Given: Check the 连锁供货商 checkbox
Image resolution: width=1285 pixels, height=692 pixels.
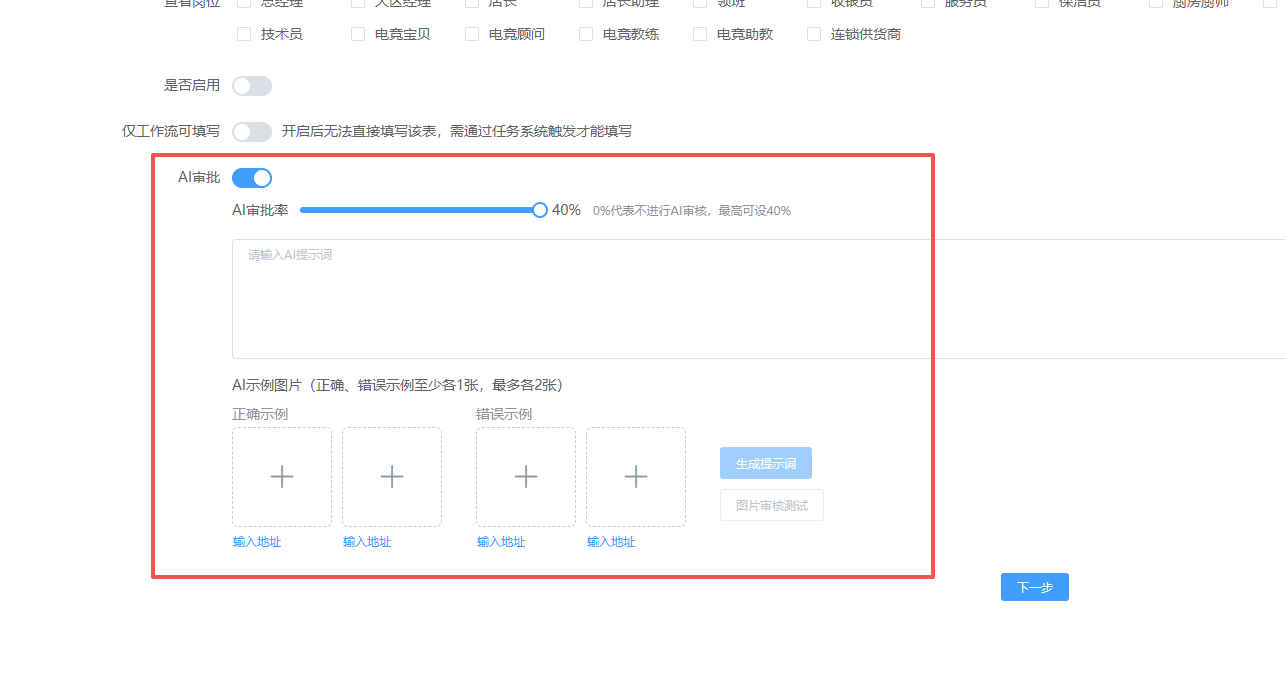Looking at the screenshot, I should click(814, 34).
